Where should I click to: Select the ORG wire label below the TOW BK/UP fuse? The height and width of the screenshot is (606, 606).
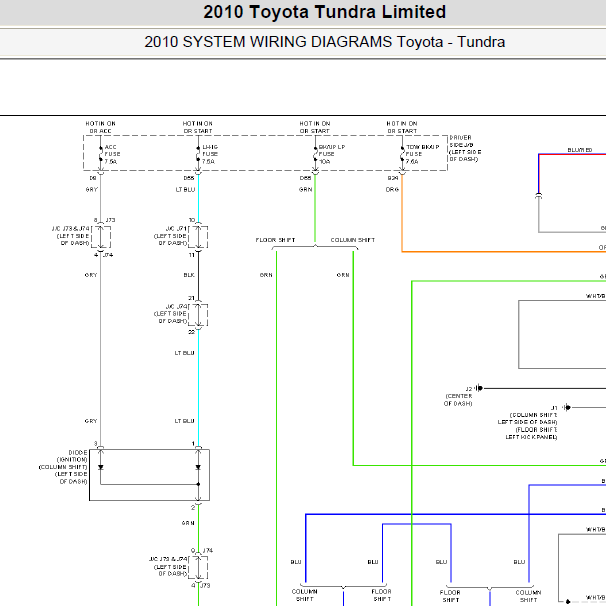392,189
